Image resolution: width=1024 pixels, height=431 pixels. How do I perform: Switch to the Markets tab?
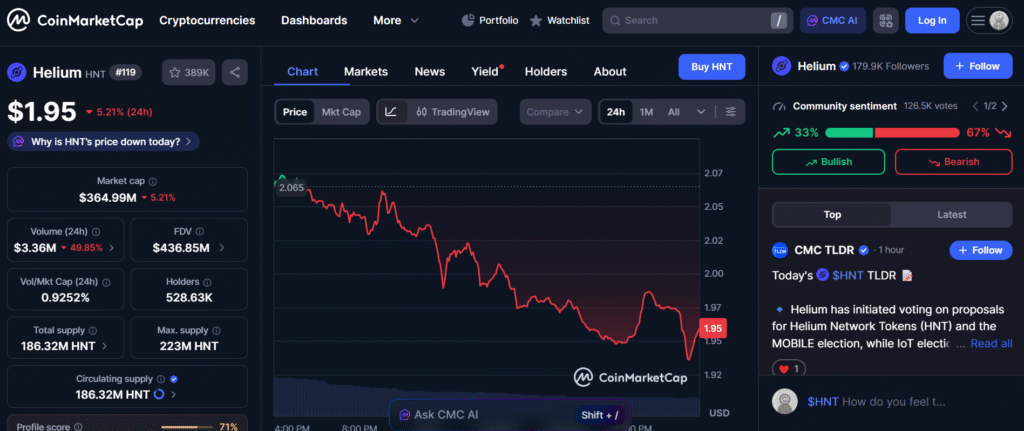click(366, 72)
